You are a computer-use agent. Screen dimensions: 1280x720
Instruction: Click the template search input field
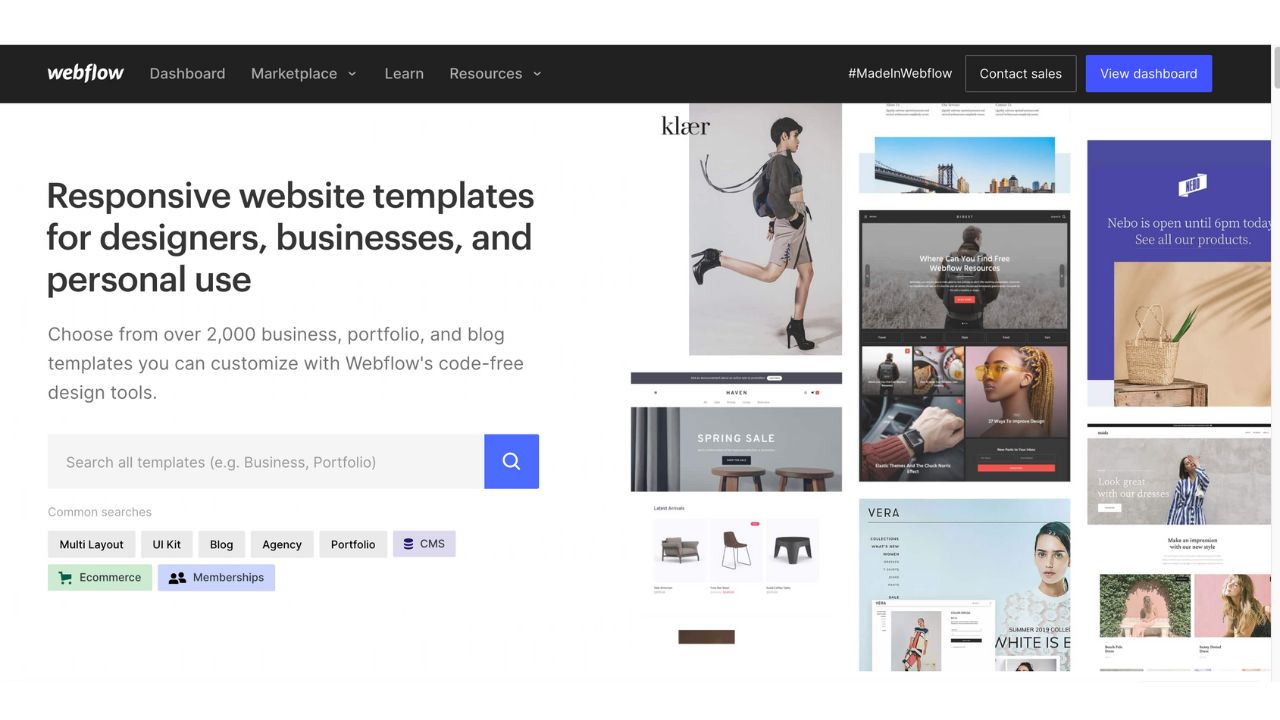point(265,461)
